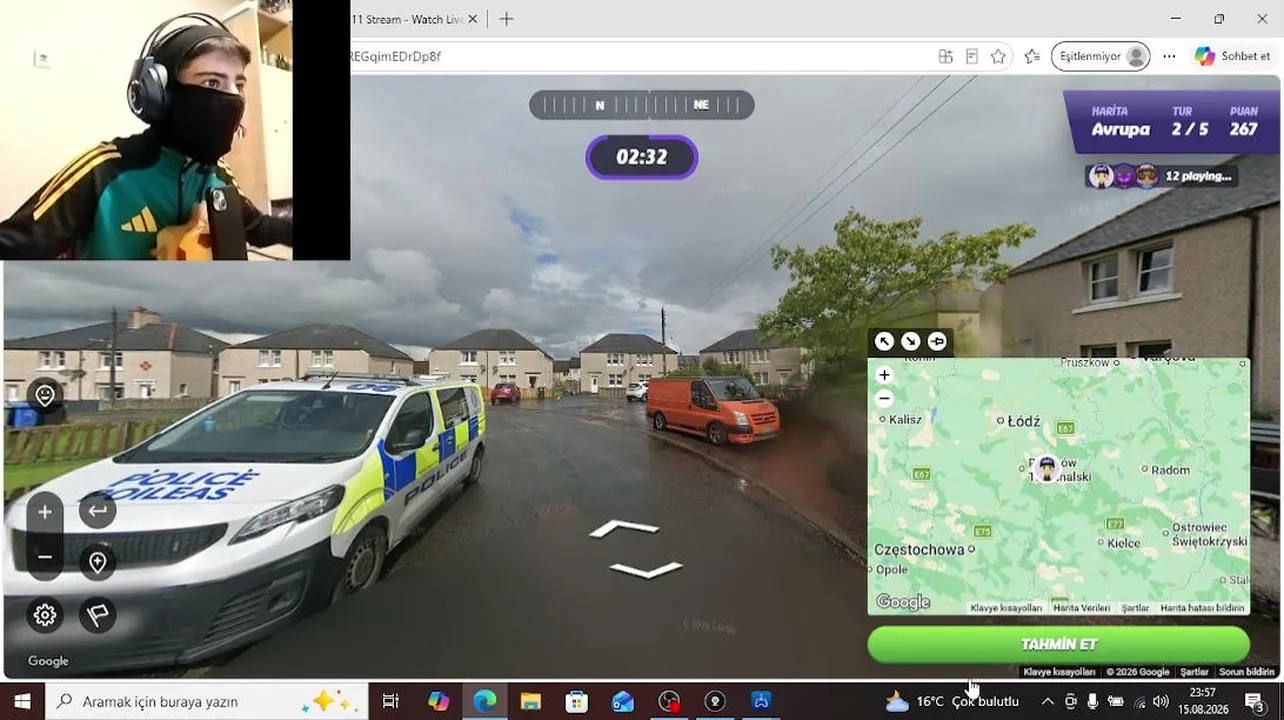Open the volume control in system tray
This screenshot has height=720, width=1284.
pos(1161,701)
